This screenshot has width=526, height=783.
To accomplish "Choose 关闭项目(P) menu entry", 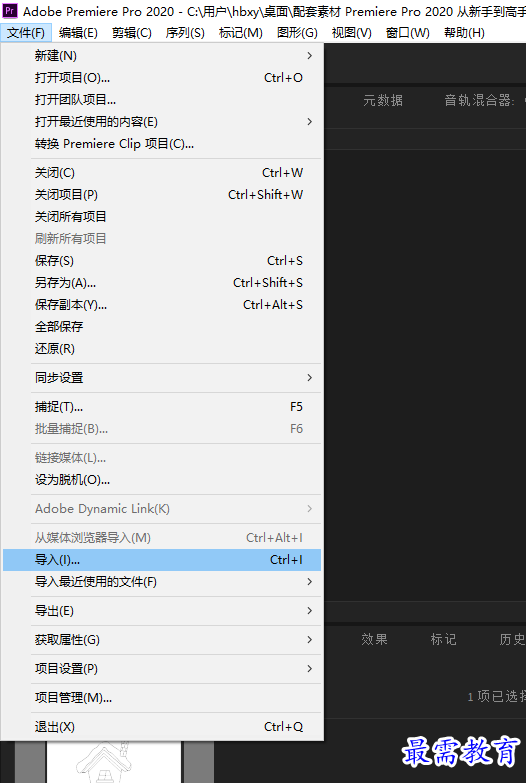I will [162, 195].
